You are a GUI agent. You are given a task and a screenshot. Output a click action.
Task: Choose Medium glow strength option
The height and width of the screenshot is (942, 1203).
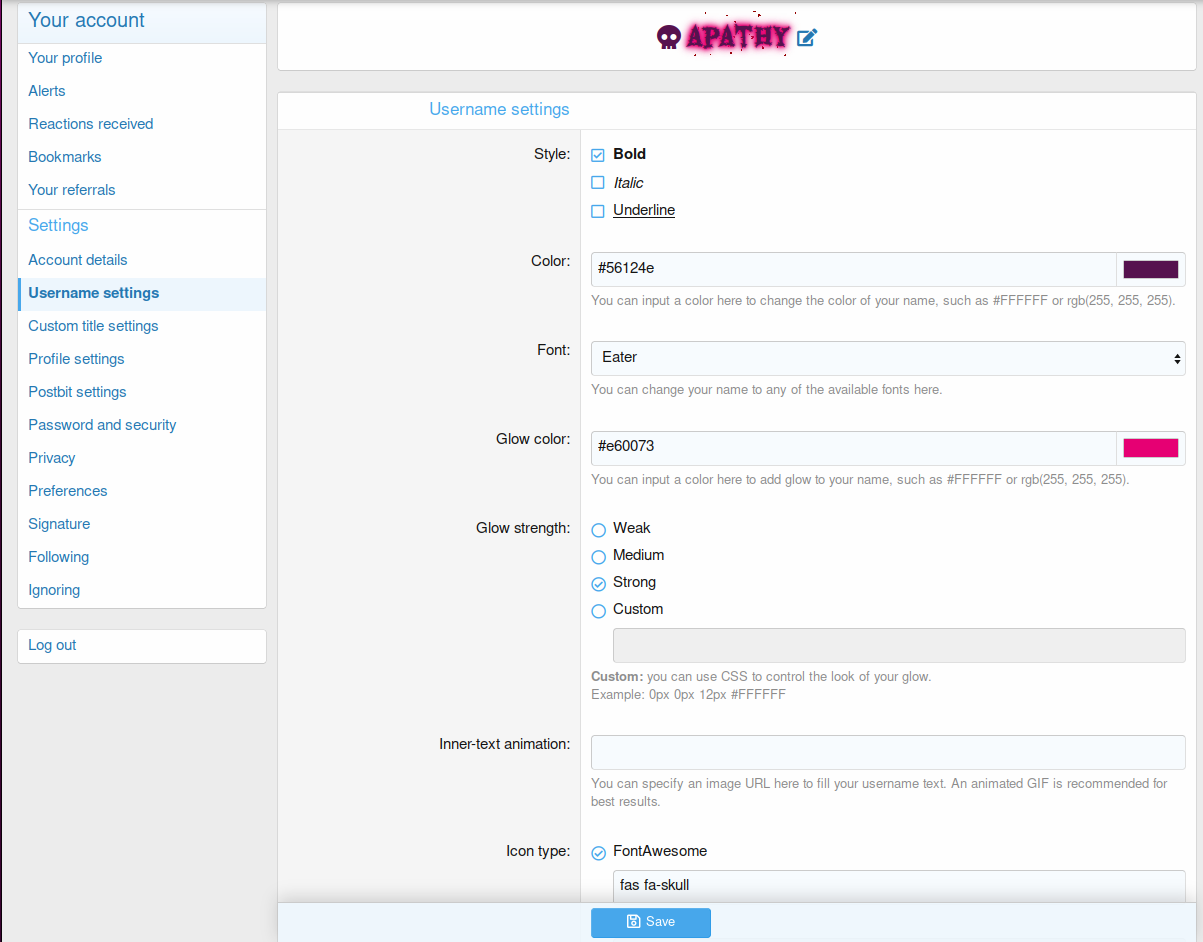click(x=599, y=557)
